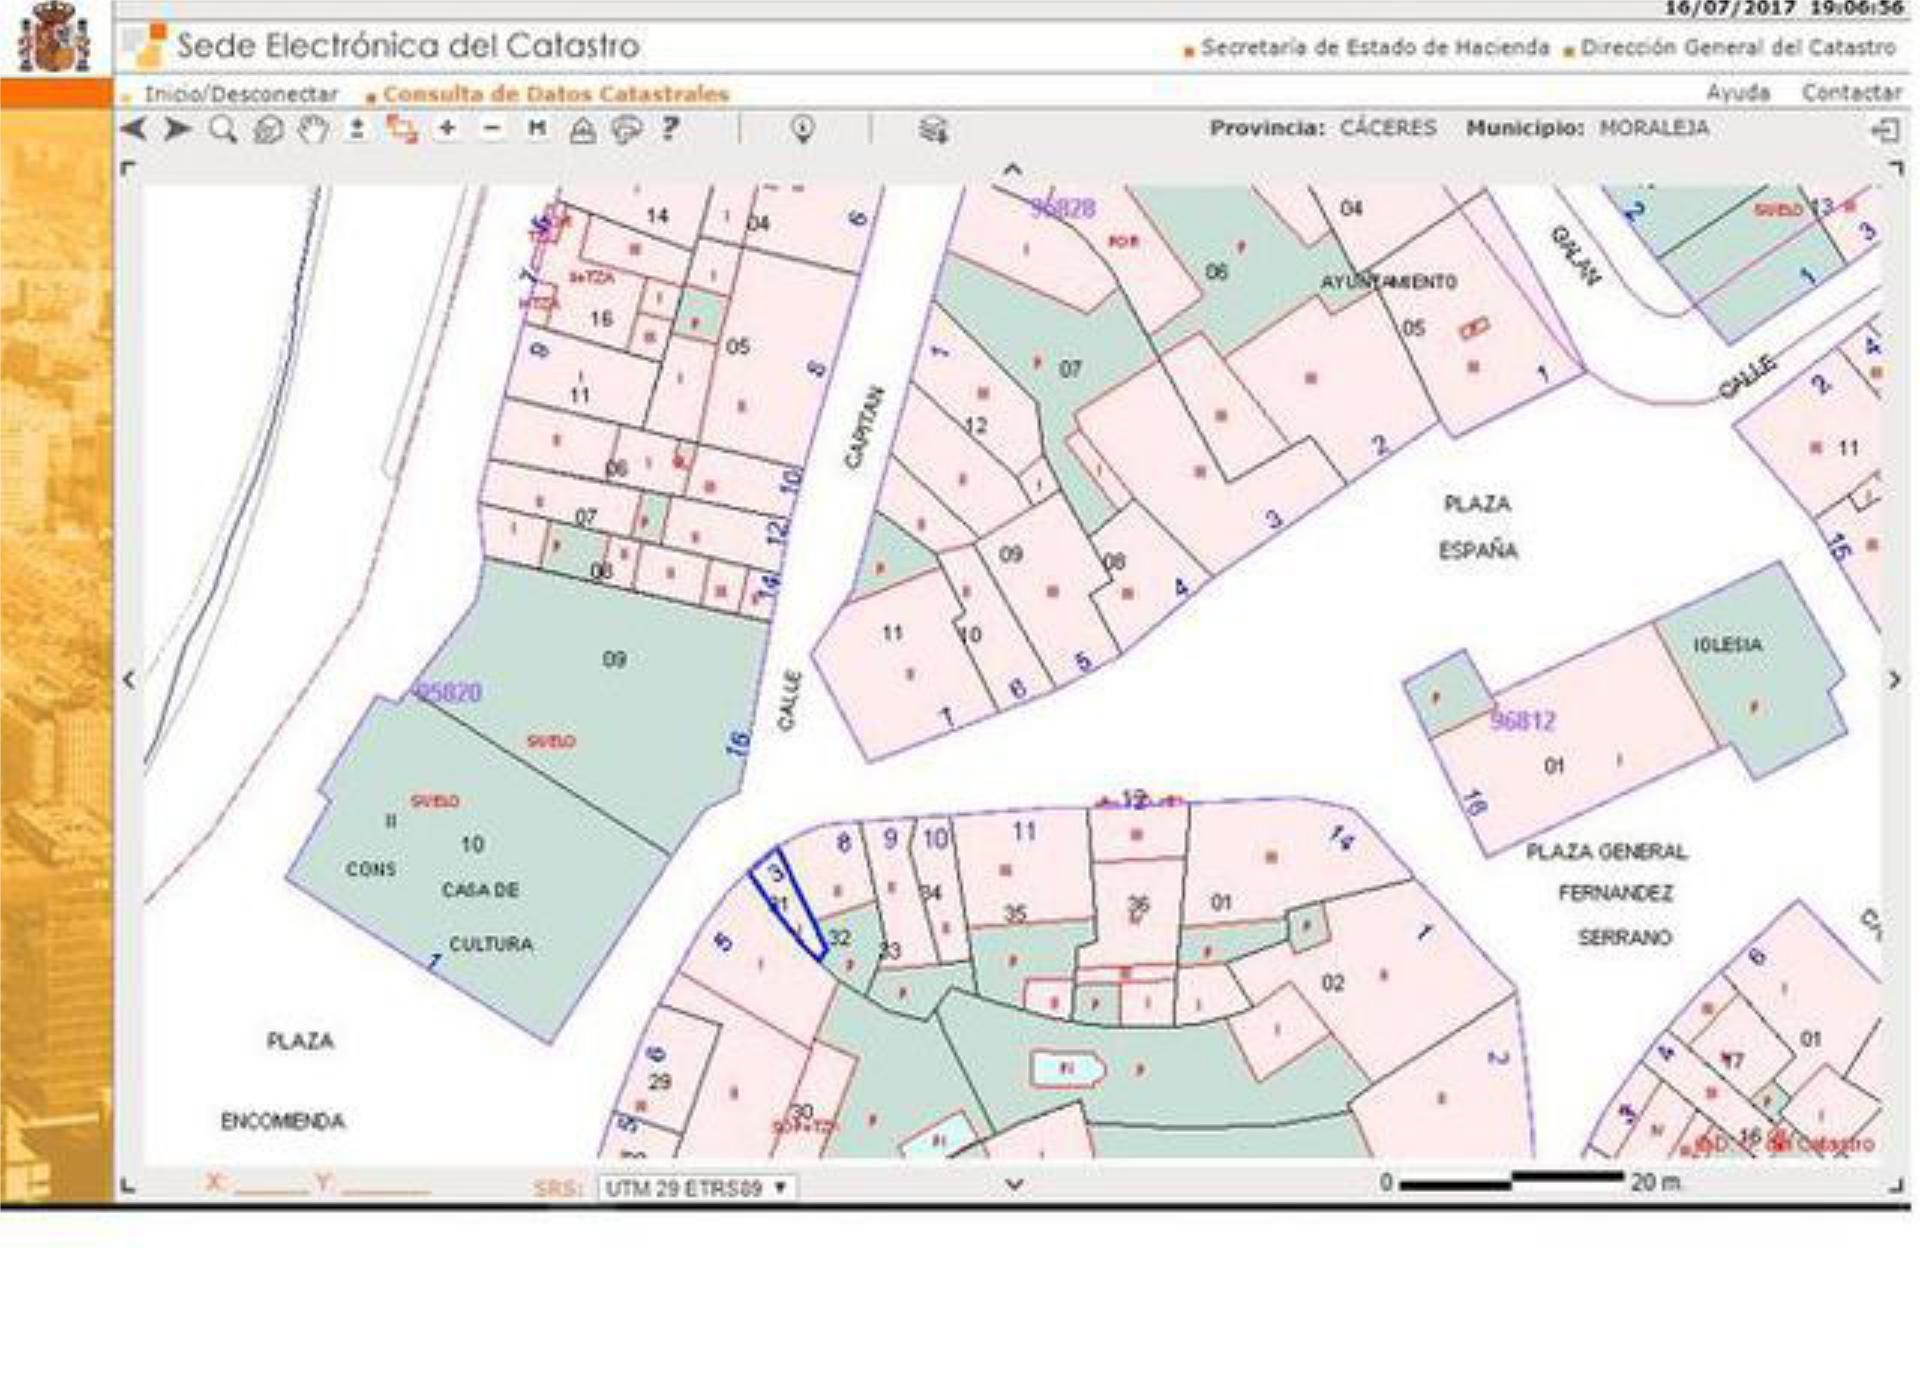Click the location pin info icon
The height and width of the screenshot is (1389, 1920).
coord(802,129)
